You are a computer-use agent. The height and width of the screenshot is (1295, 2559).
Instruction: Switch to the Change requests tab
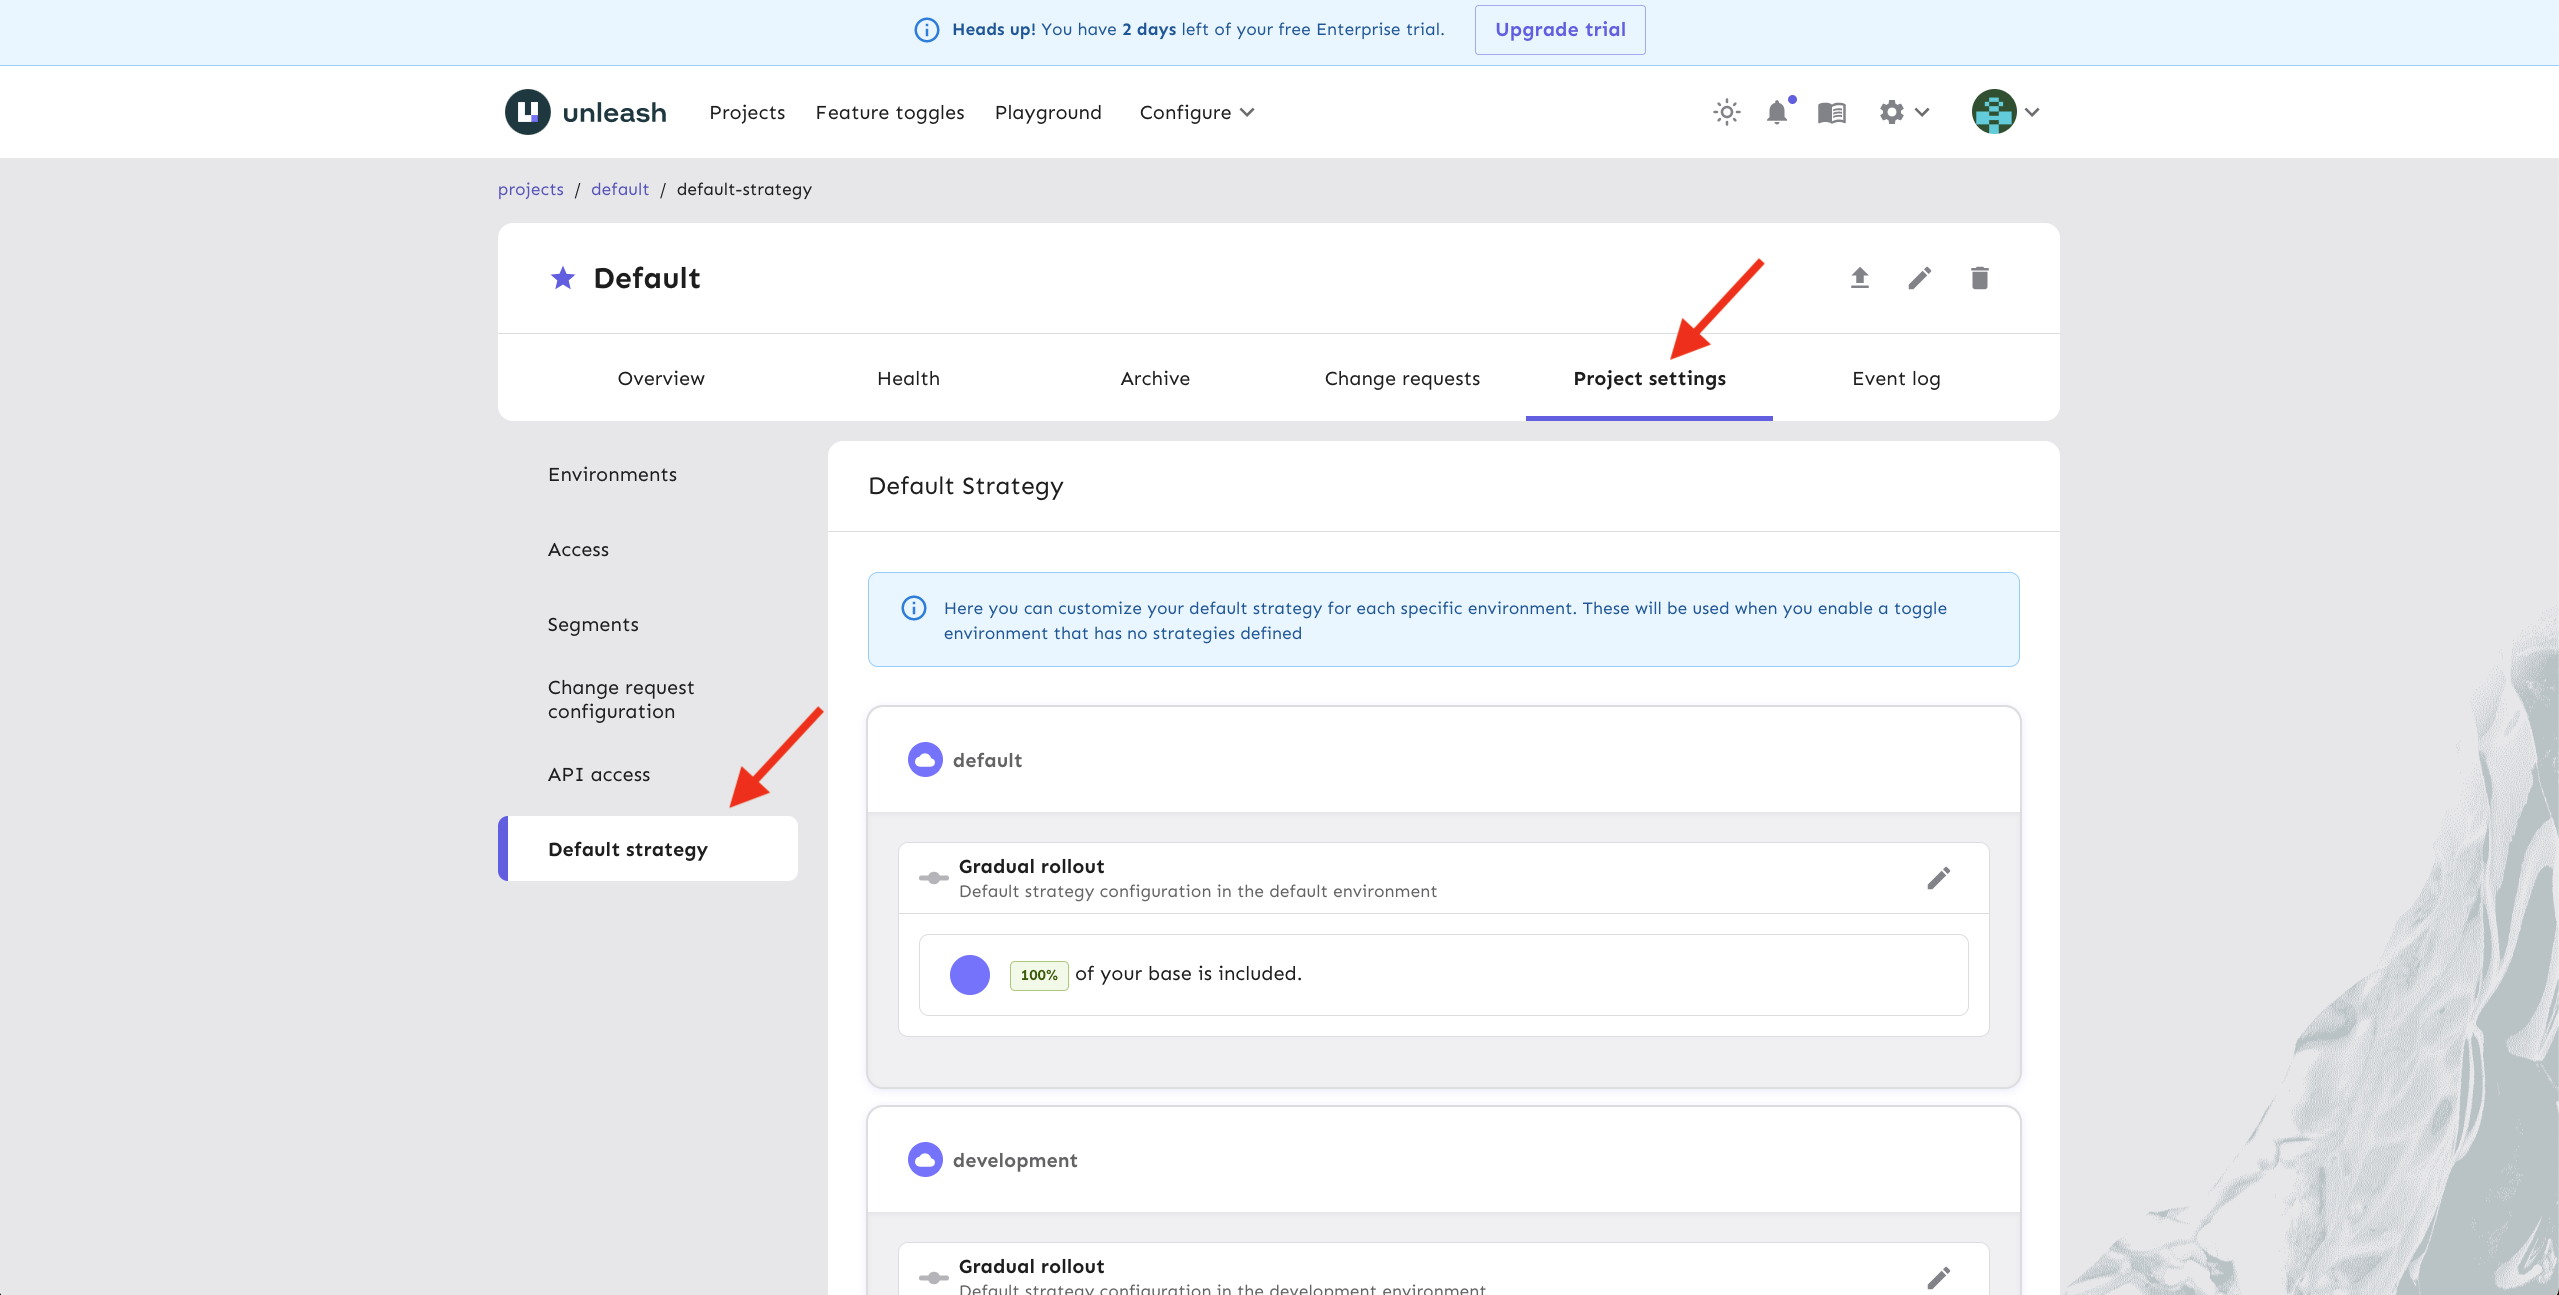click(x=1402, y=378)
